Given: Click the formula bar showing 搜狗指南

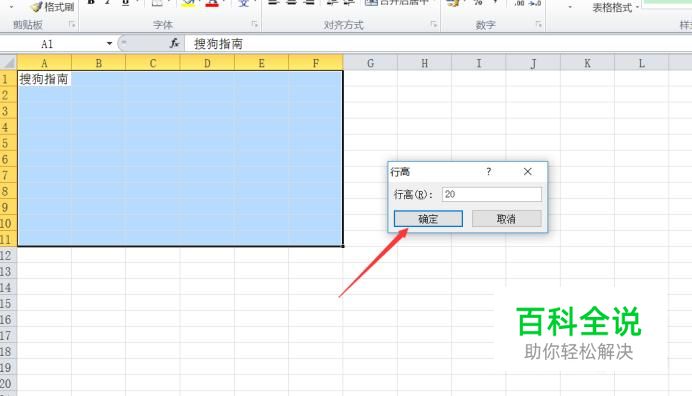Looking at the screenshot, I should point(437,44).
